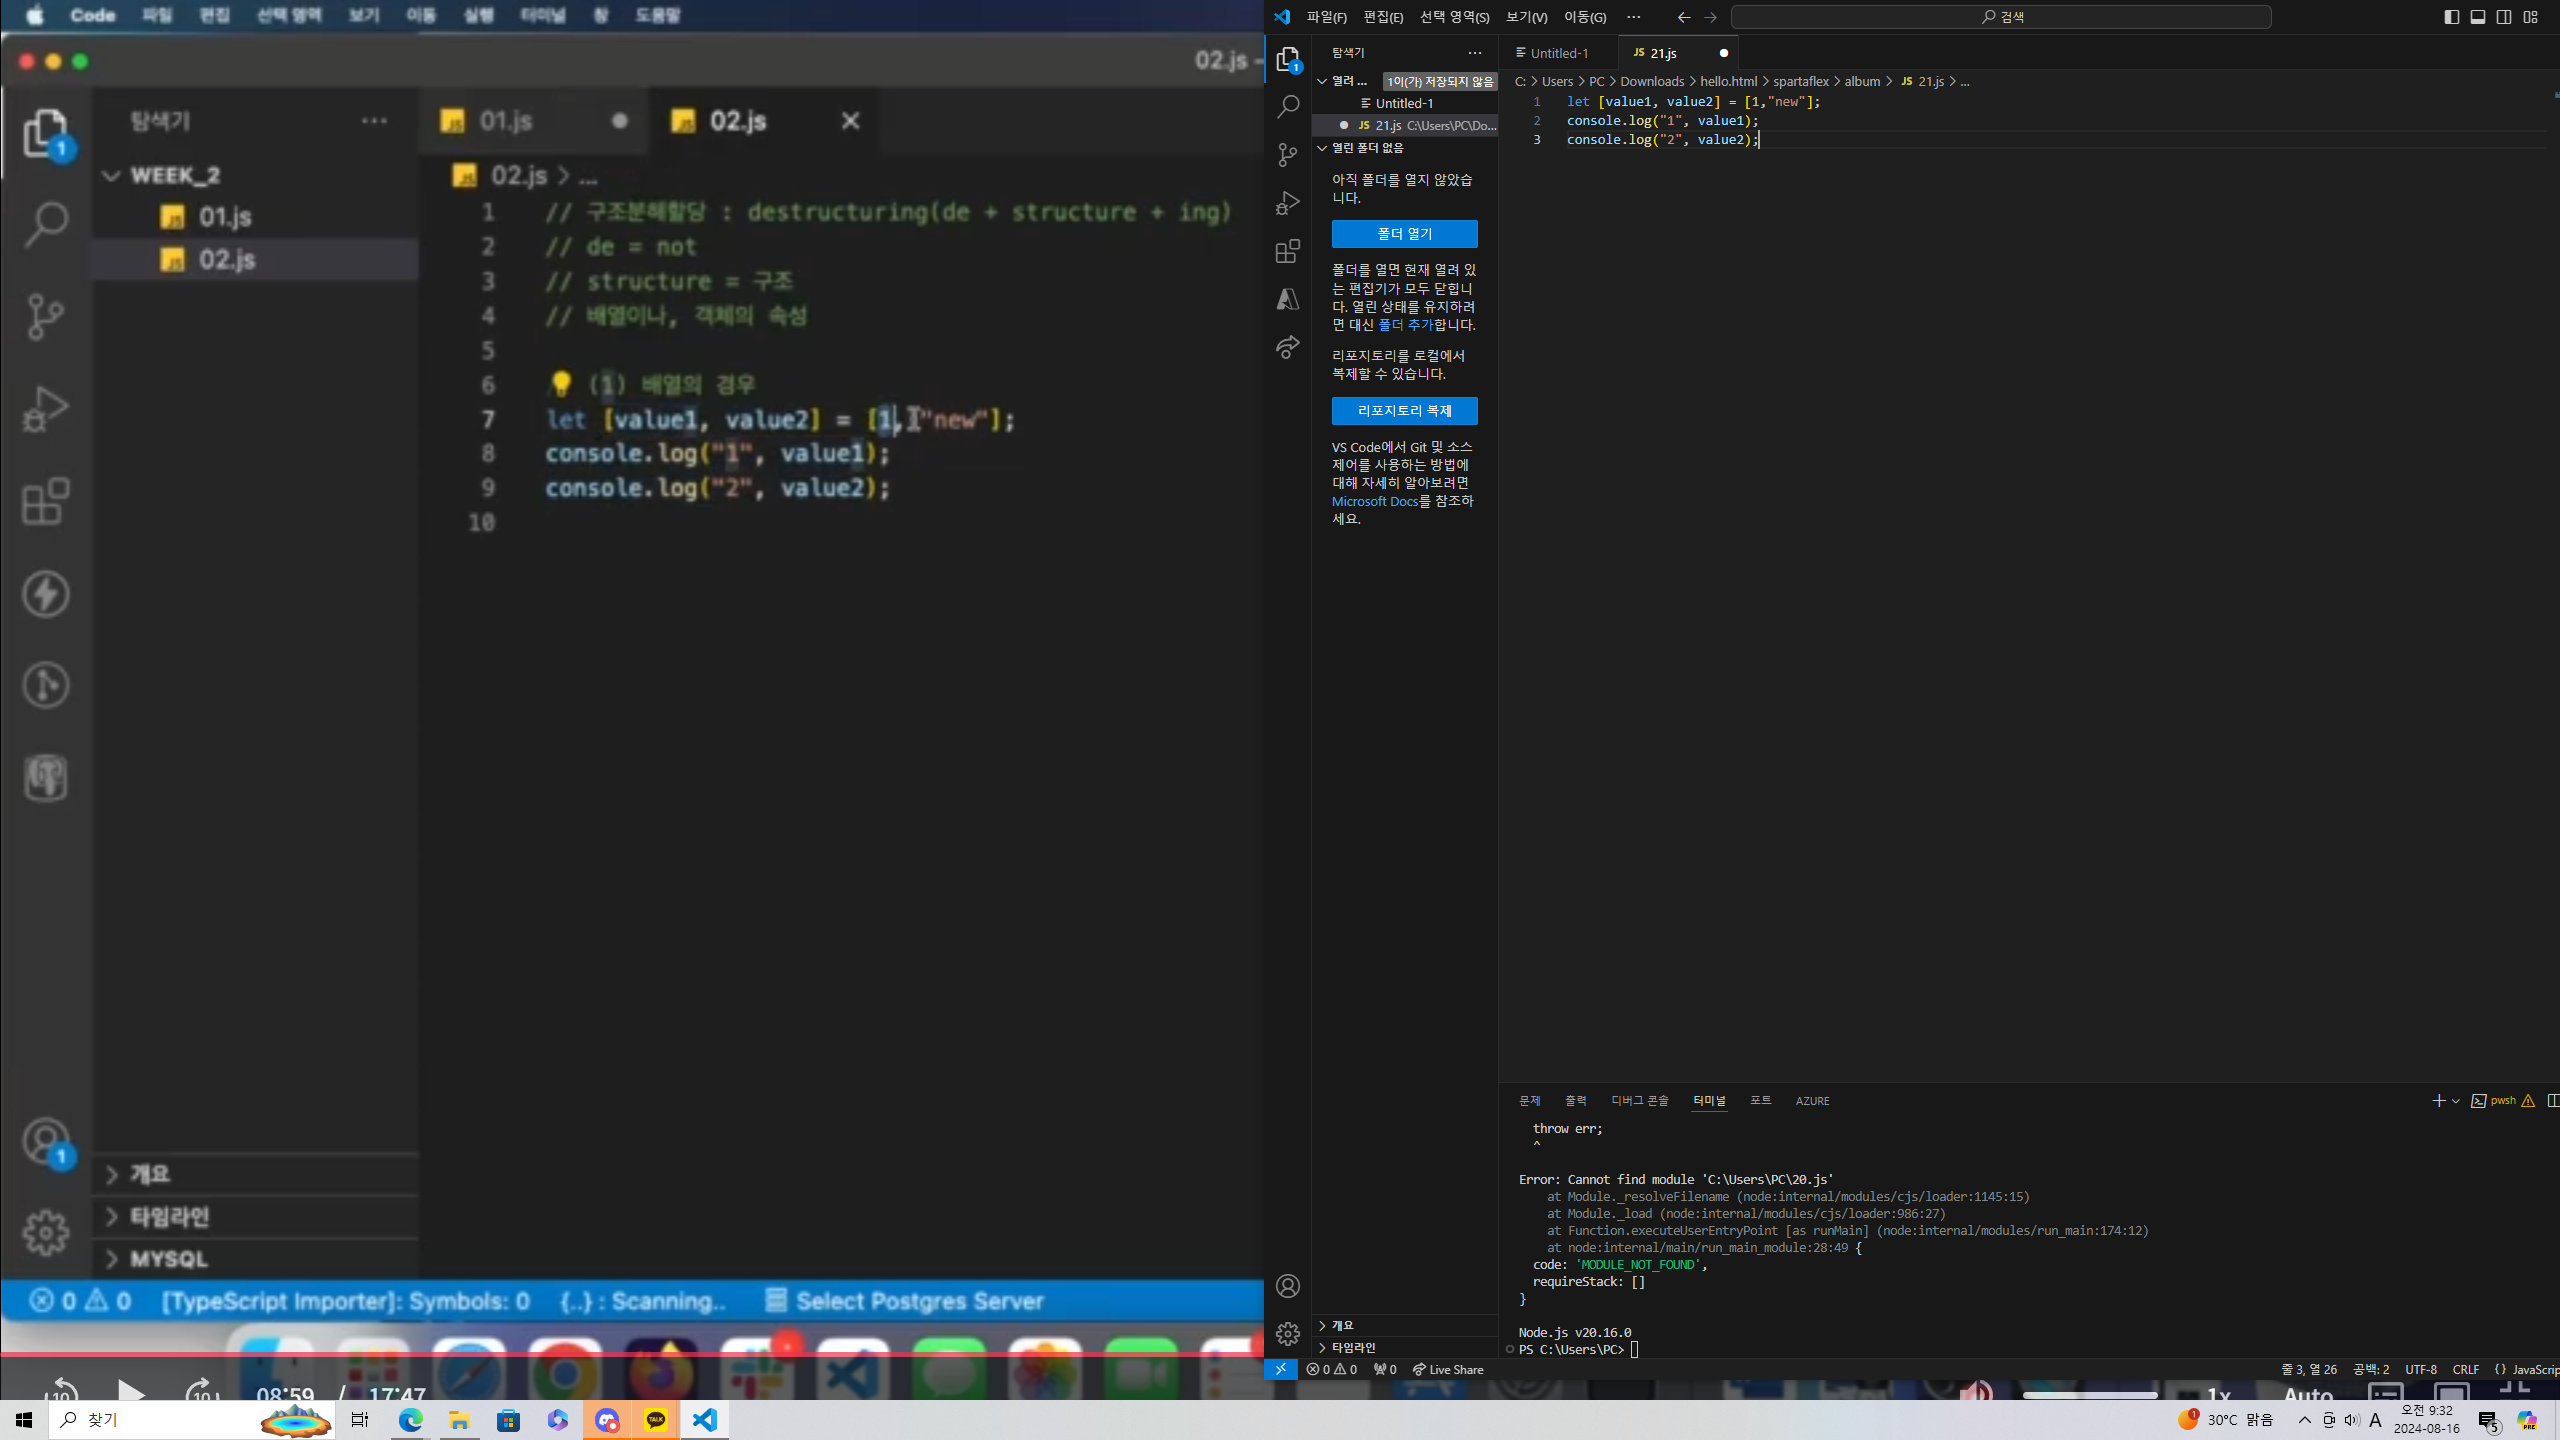This screenshot has width=2560, height=1440.
Task: Open the Search view in the right VS Code activity bar
Action: (1288, 106)
